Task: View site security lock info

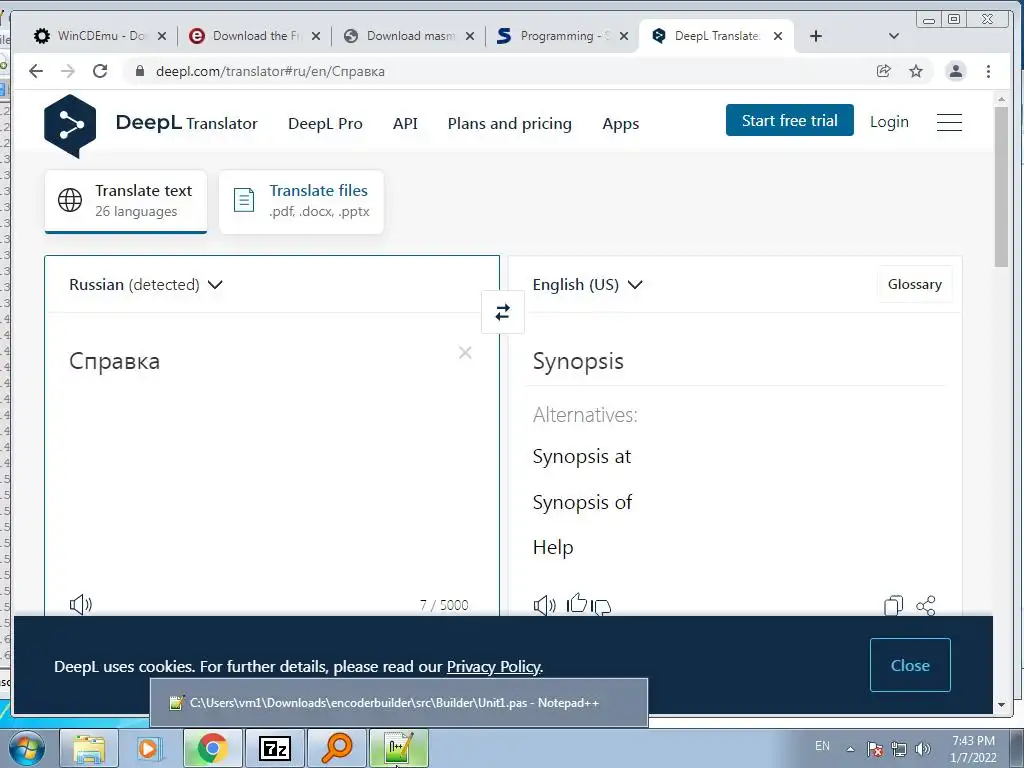Action: coord(140,71)
